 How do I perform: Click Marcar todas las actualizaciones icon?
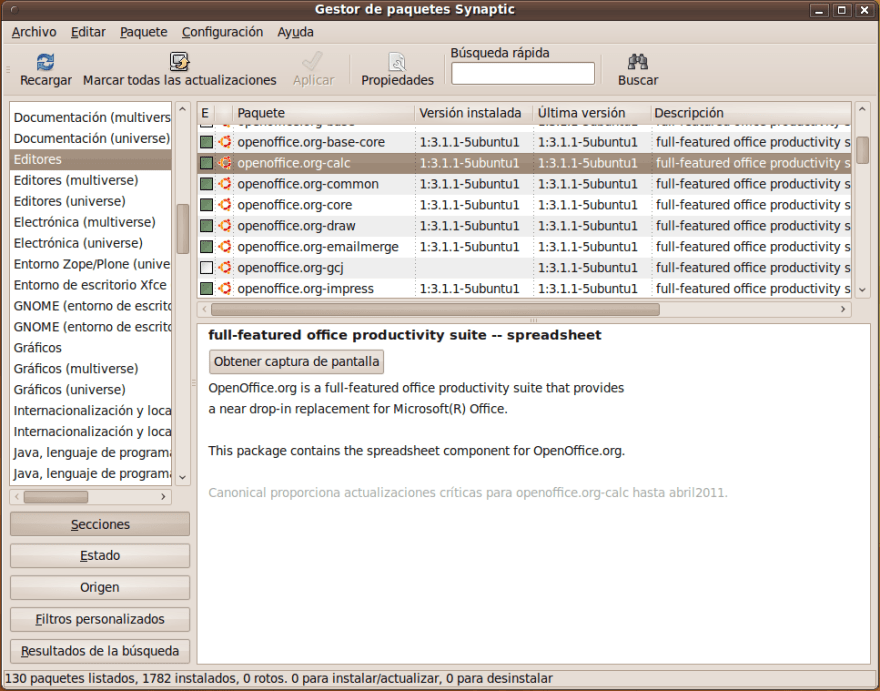coord(180,61)
